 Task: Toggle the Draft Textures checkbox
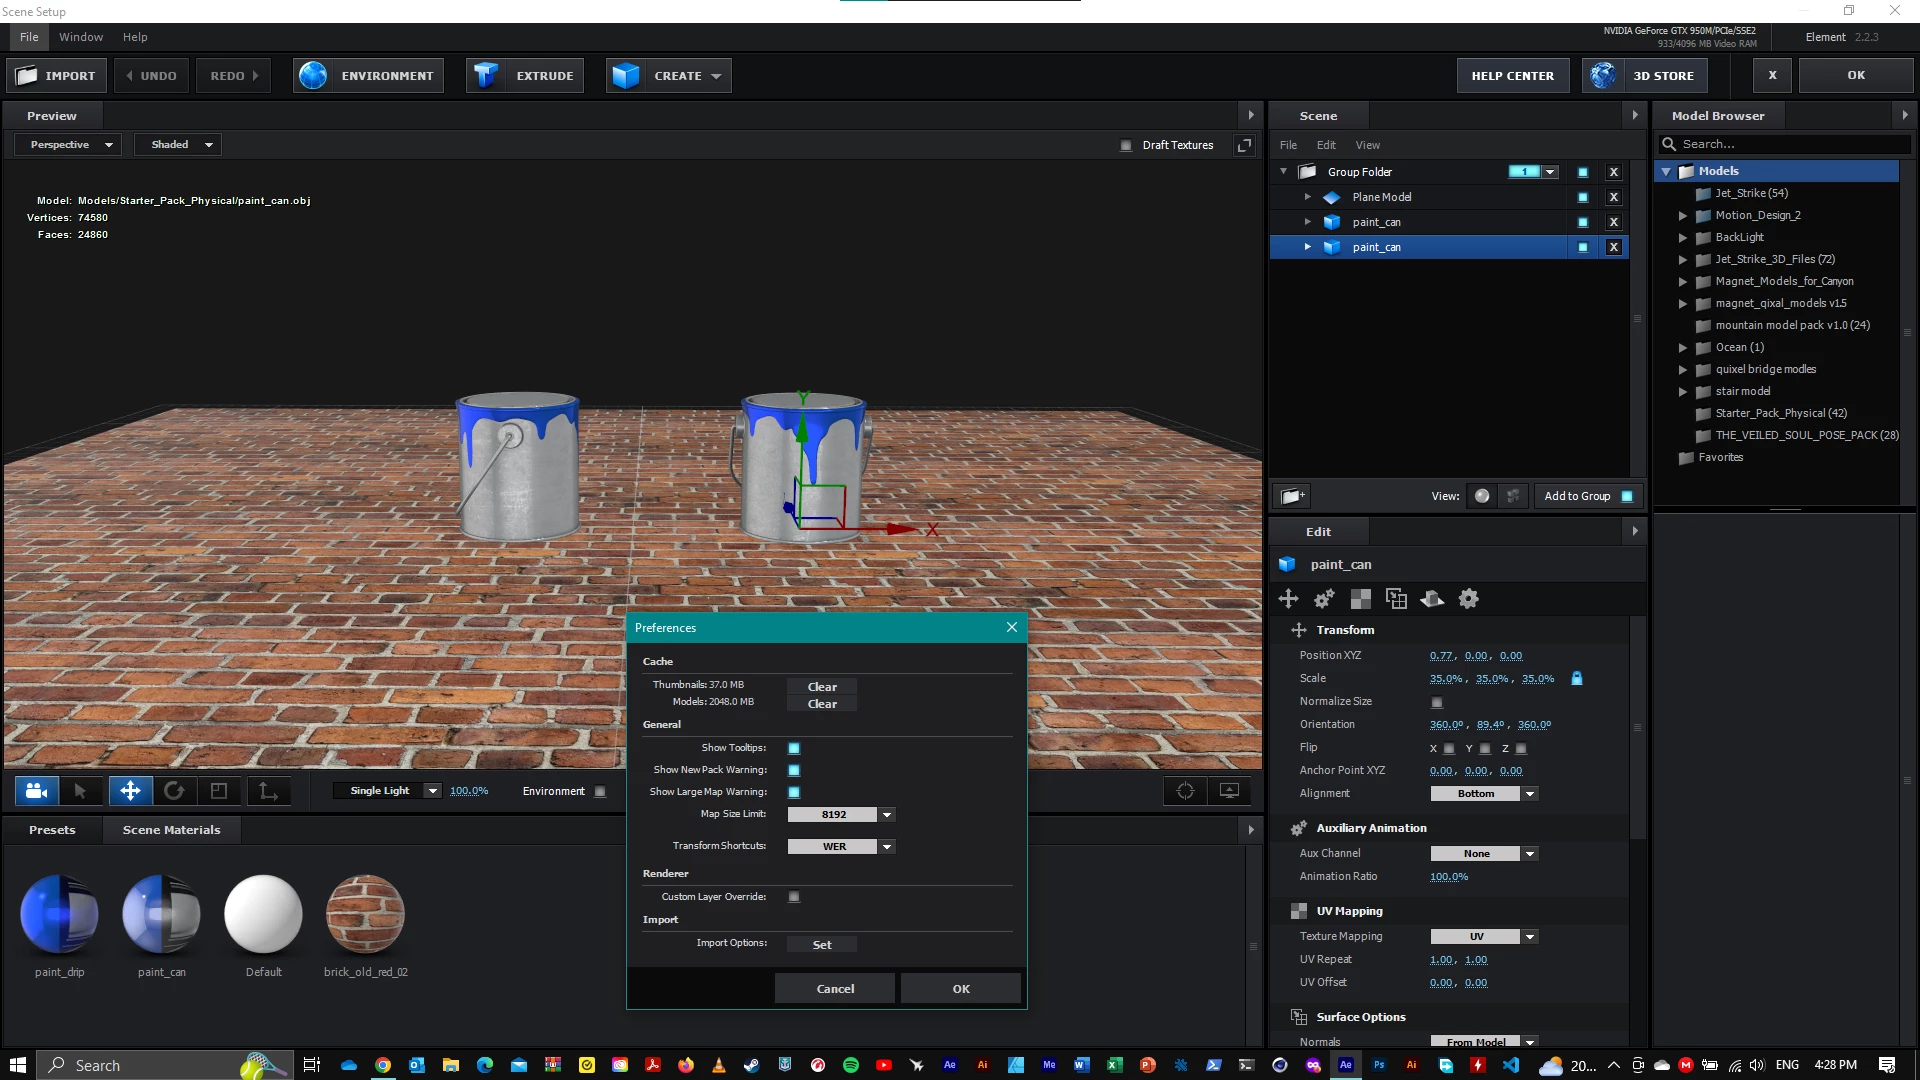(x=1126, y=145)
